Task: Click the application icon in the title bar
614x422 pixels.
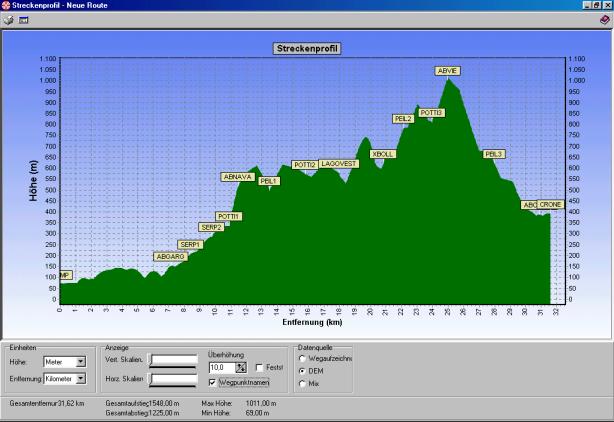Action: coord(6,5)
